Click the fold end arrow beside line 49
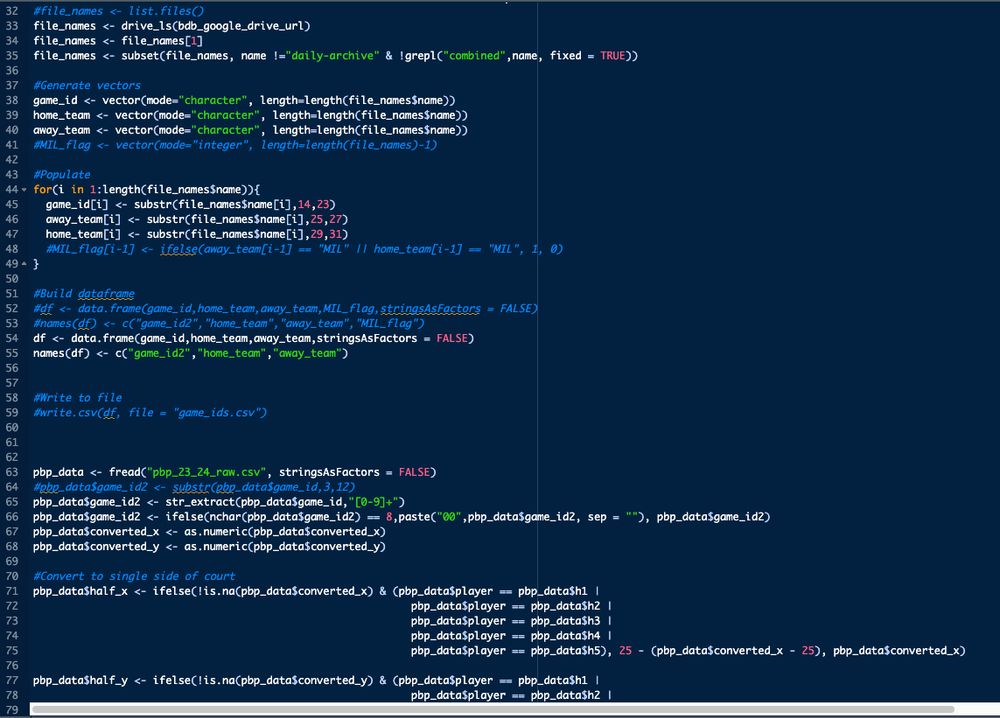 coord(24,264)
